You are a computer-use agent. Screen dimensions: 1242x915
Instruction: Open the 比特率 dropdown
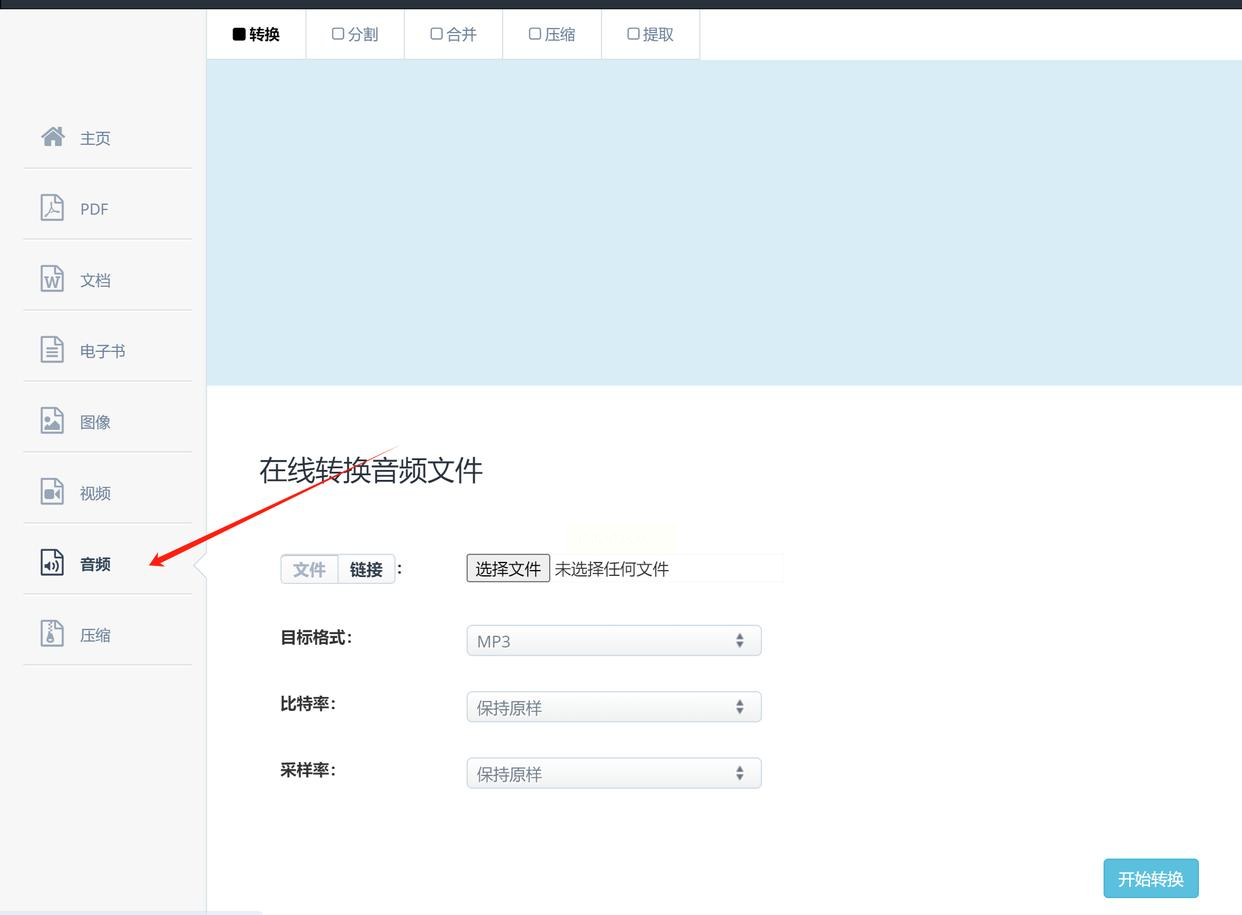click(614, 707)
